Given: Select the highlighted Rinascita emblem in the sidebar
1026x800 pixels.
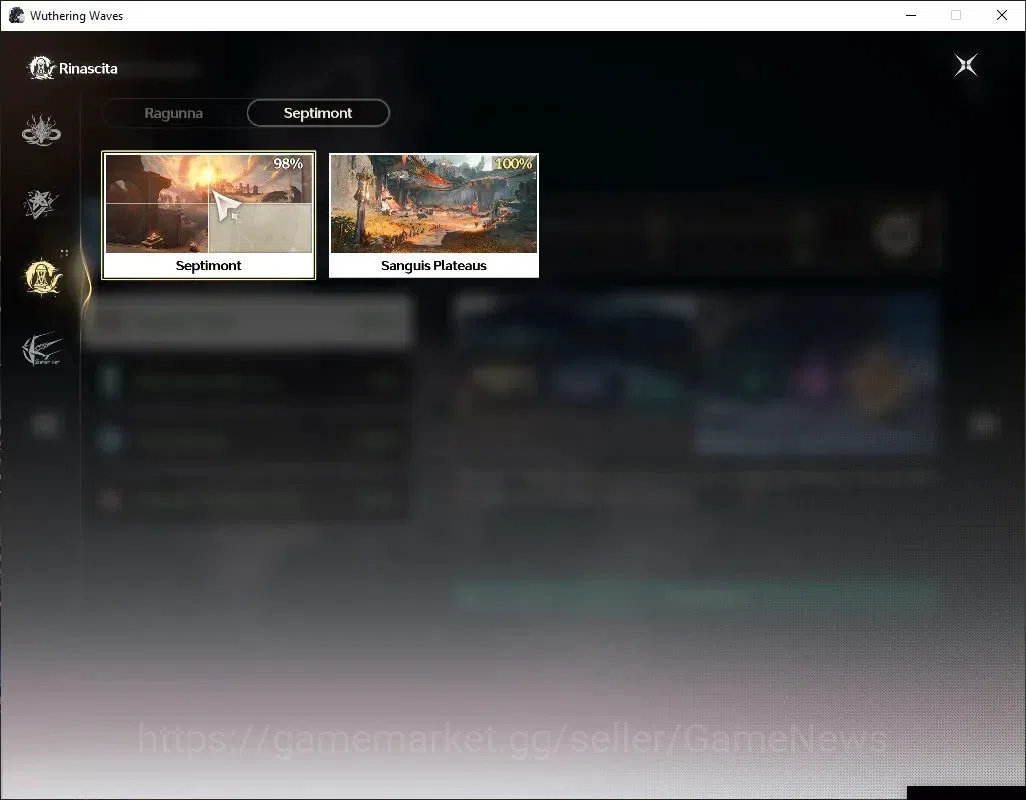Looking at the screenshot, I should pos(43,277).
